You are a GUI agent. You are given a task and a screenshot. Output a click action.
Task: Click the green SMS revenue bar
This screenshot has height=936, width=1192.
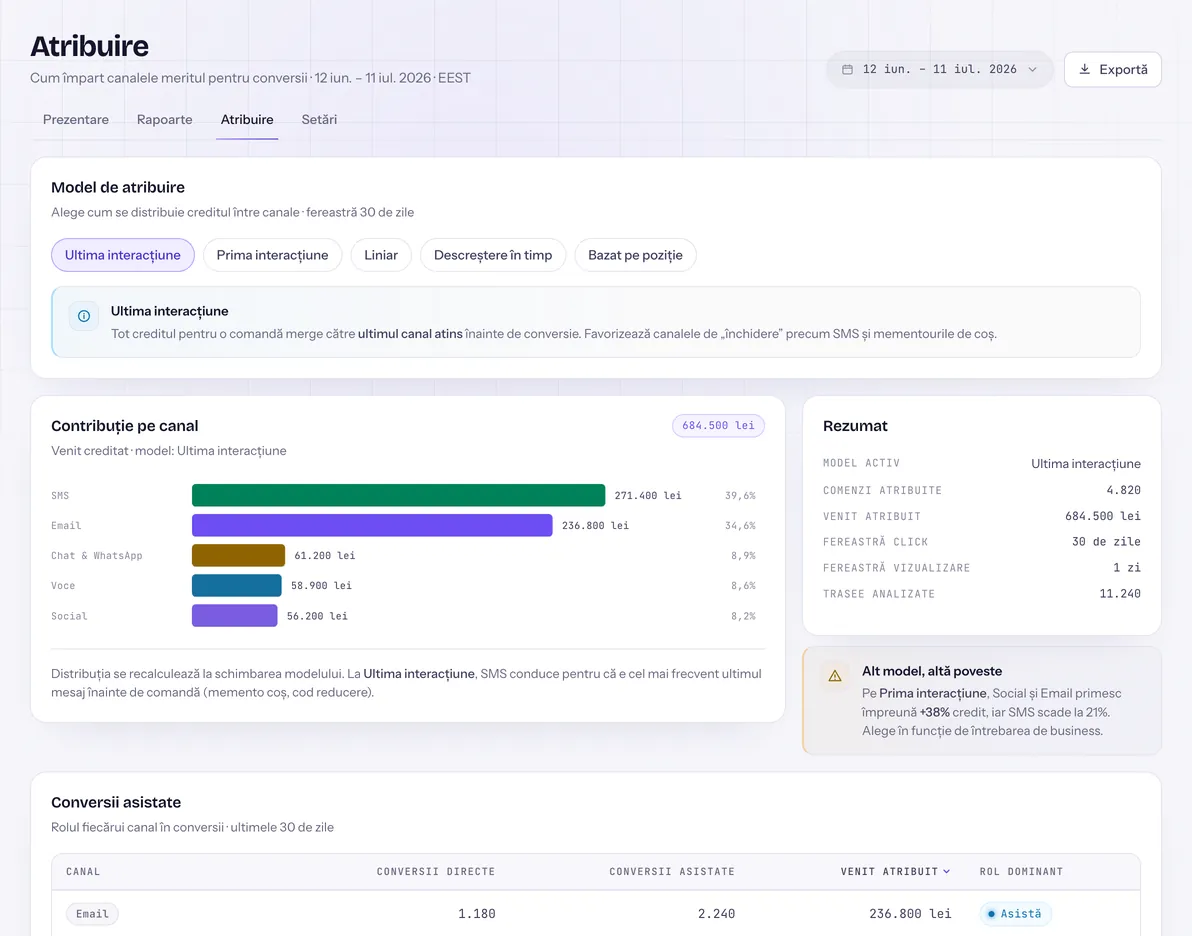click(x=398, y=495)
